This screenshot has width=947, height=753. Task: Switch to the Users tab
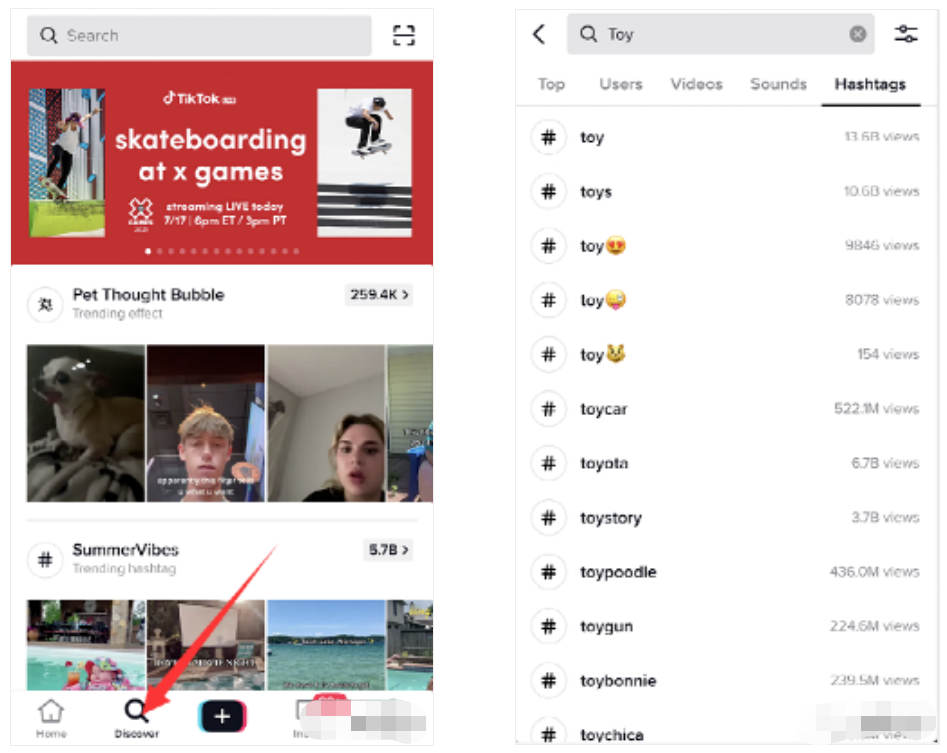(x=620, y=84)
